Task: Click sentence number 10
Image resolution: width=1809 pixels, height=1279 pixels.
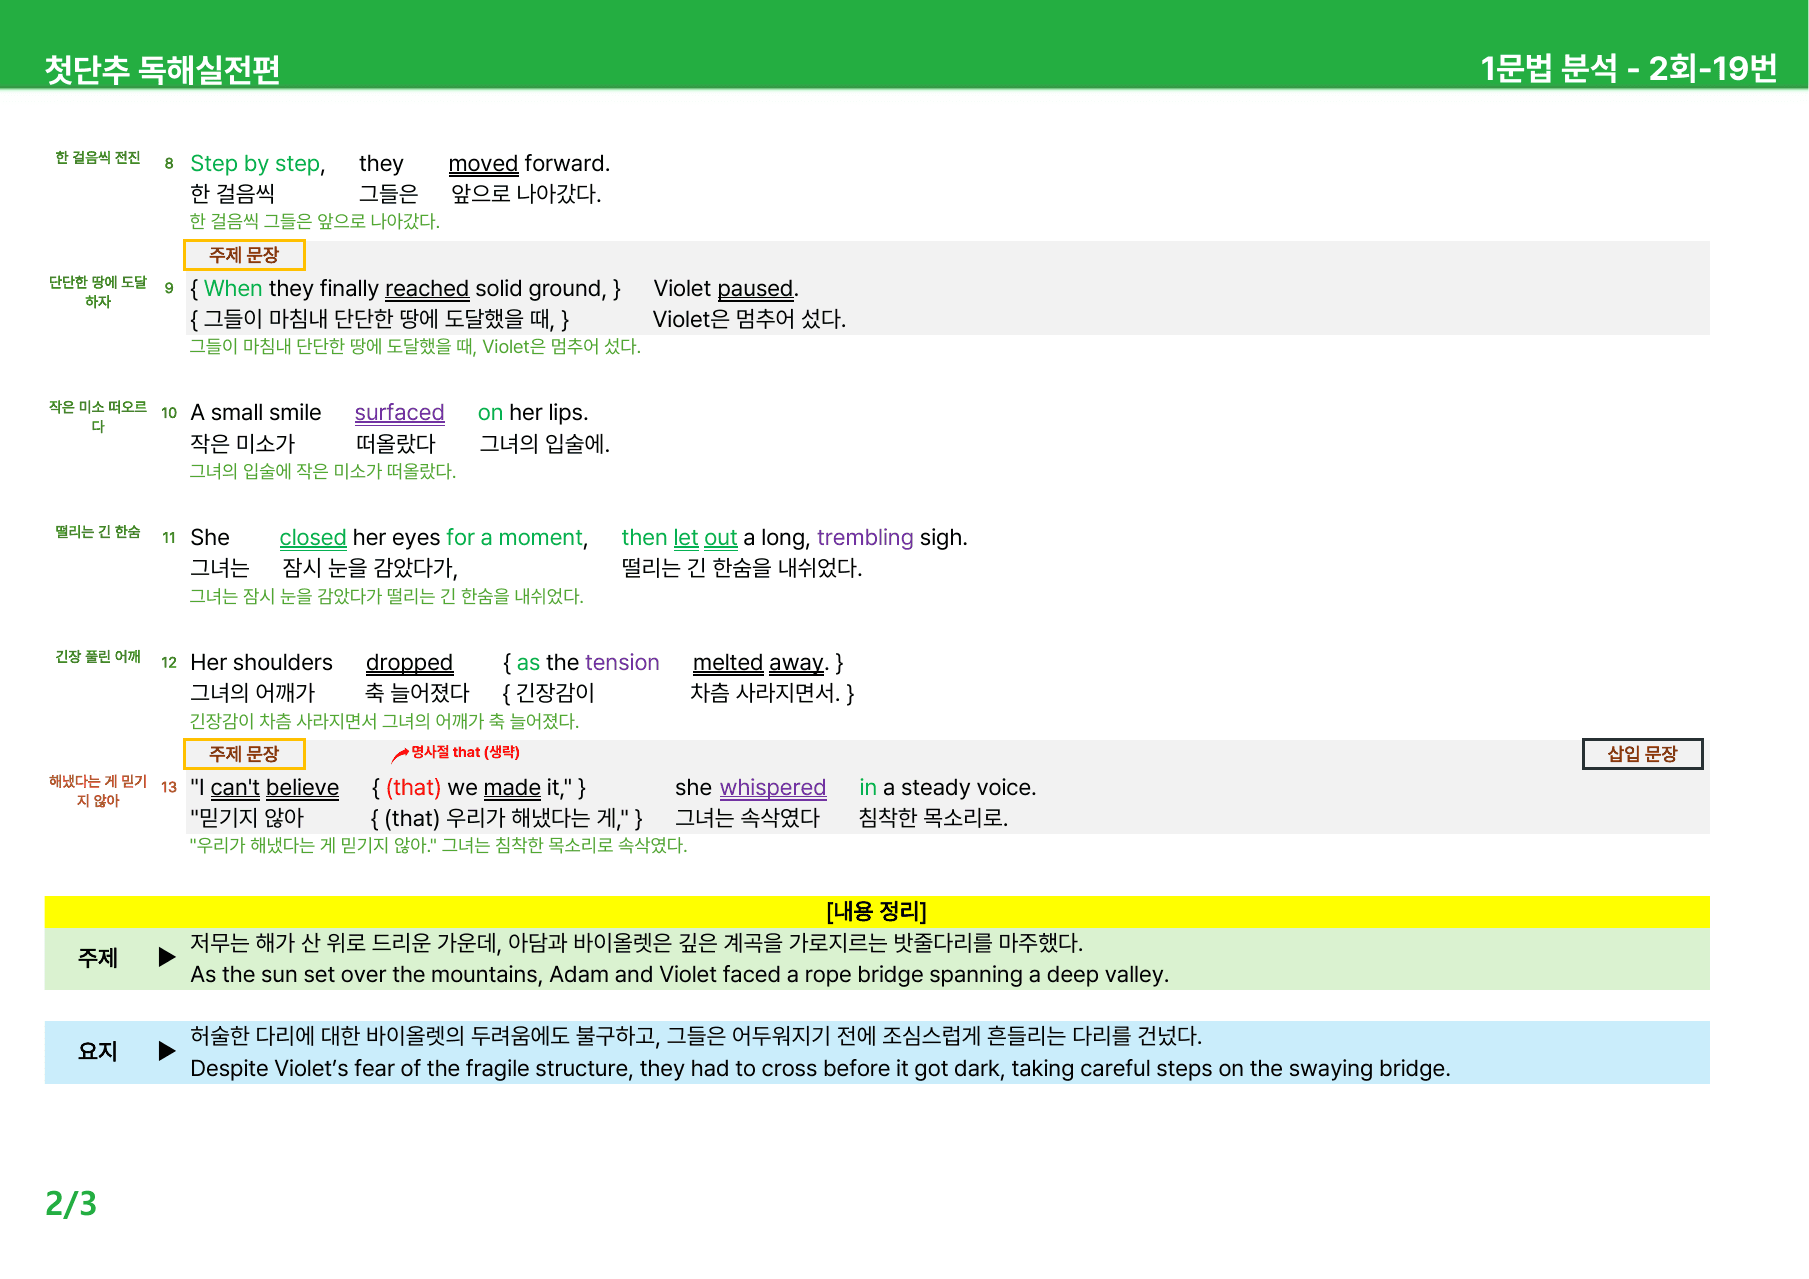Action: tap(169, 413)
